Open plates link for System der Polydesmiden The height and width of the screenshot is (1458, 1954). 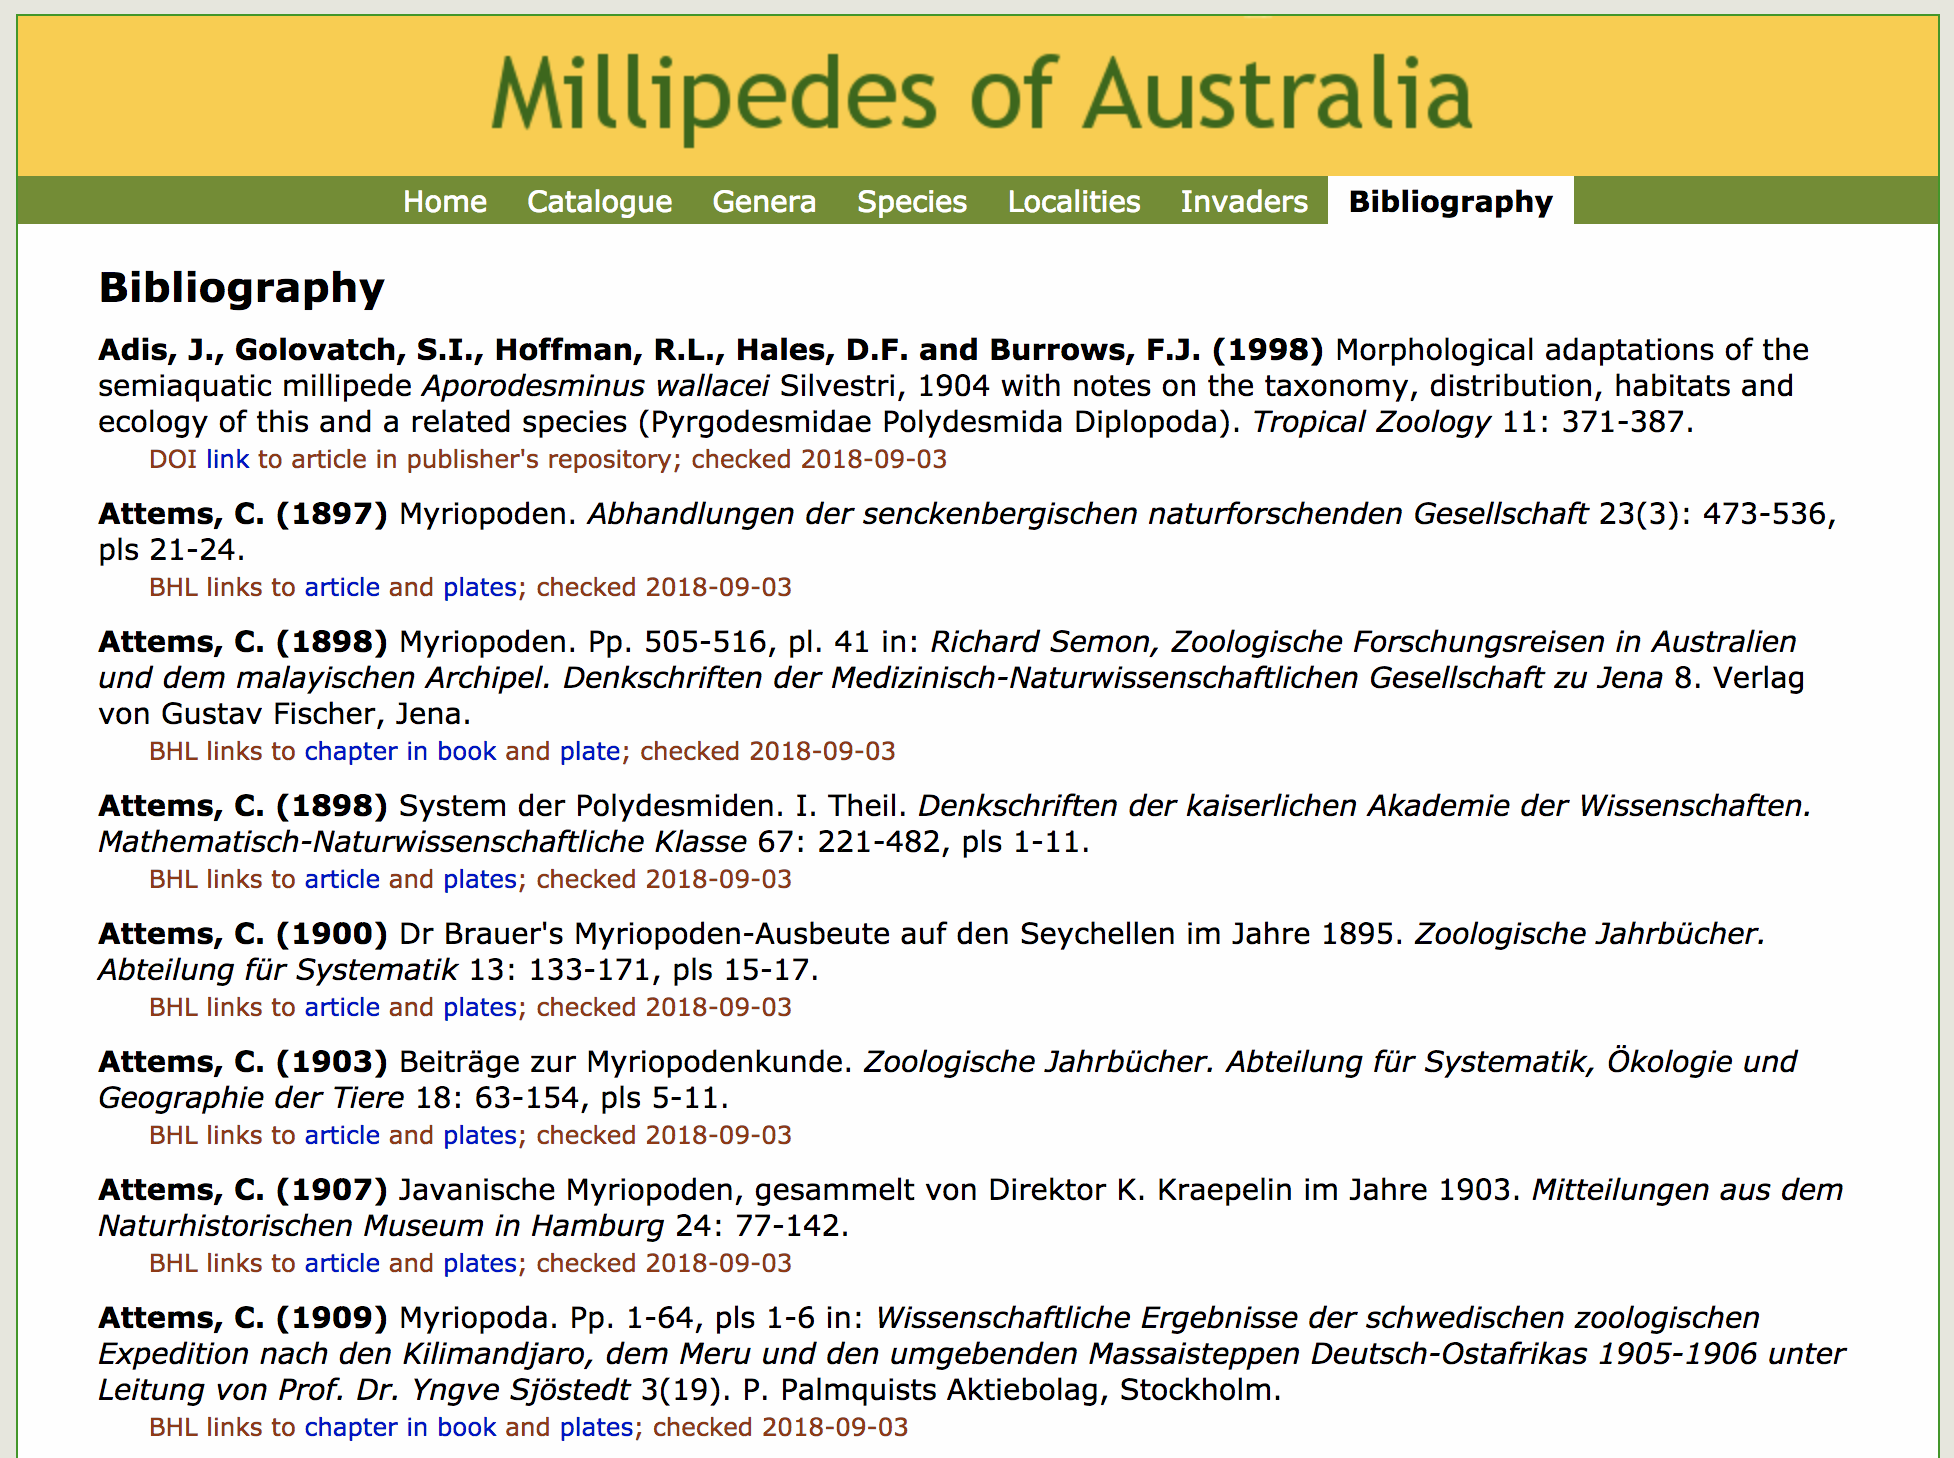coord(480,879)
